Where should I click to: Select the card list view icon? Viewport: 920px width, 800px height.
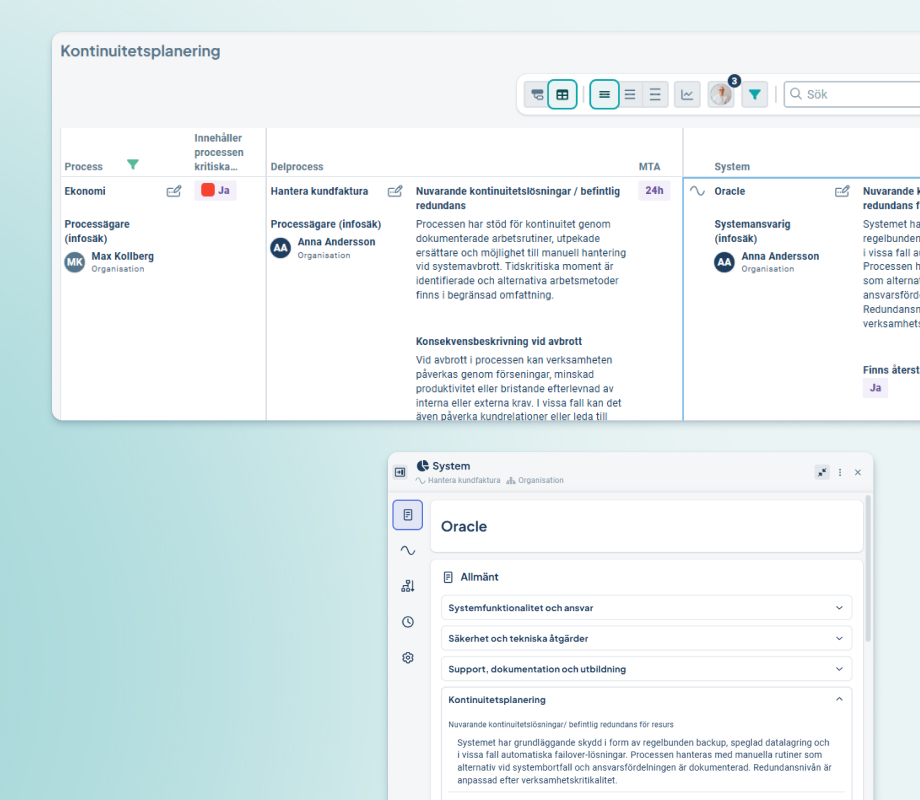(x=537, y=95)
